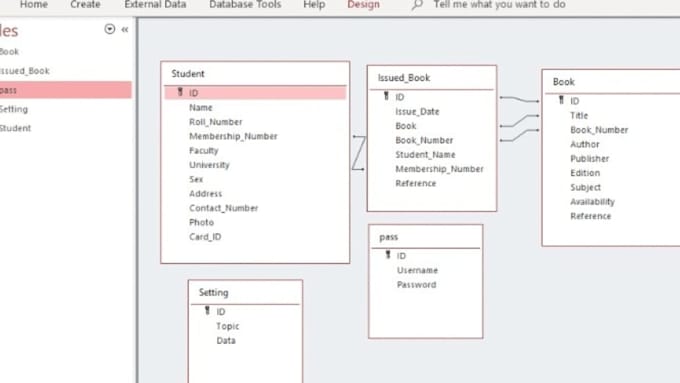Select Photo field in Student table
The width and height of the screenshot is (680, 383).
(x=202, y=222)
